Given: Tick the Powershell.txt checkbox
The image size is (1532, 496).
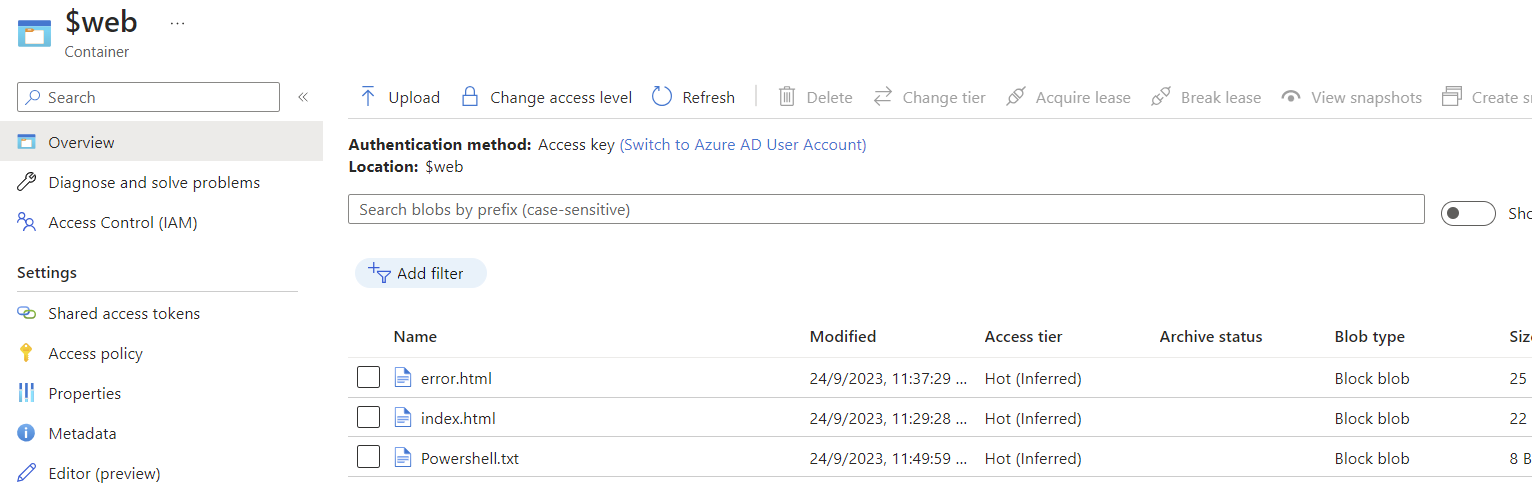Looking at the screenshot, I should (369, 458).
